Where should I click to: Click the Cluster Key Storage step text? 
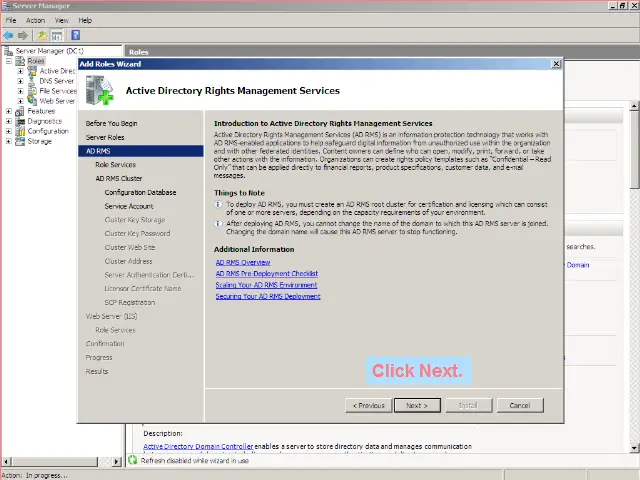[x=135, y=220]
